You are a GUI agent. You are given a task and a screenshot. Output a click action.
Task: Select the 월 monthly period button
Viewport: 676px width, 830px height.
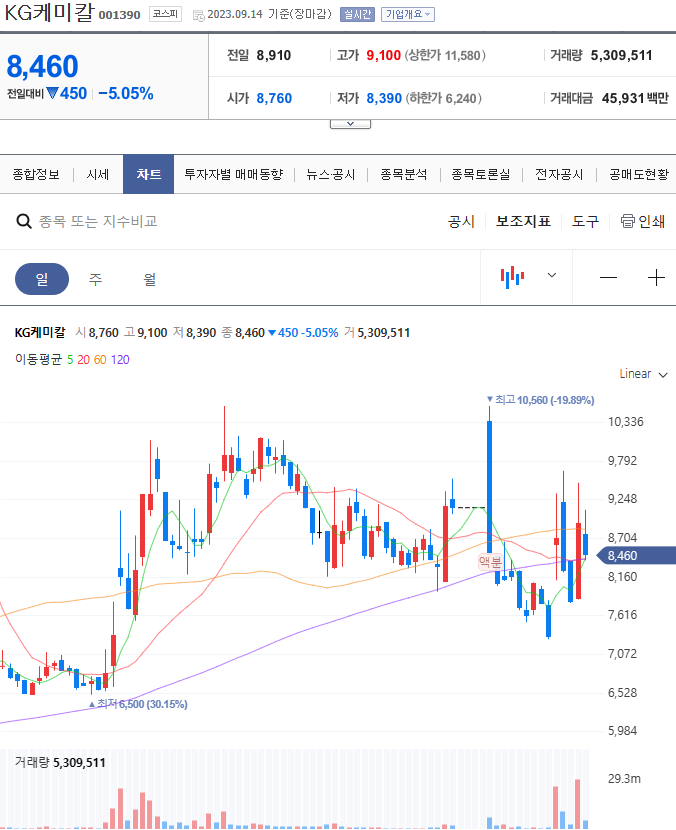coord(150,279)
